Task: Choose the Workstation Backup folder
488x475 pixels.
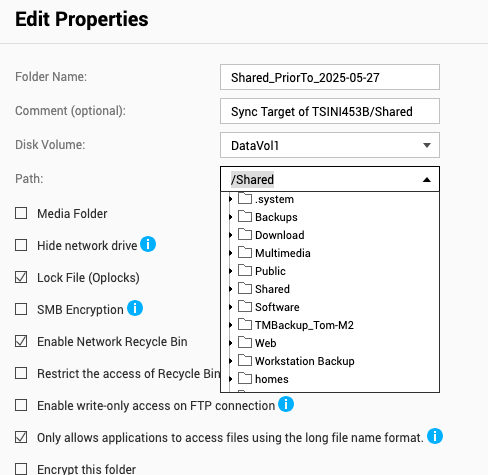Action: pos(305,361)
